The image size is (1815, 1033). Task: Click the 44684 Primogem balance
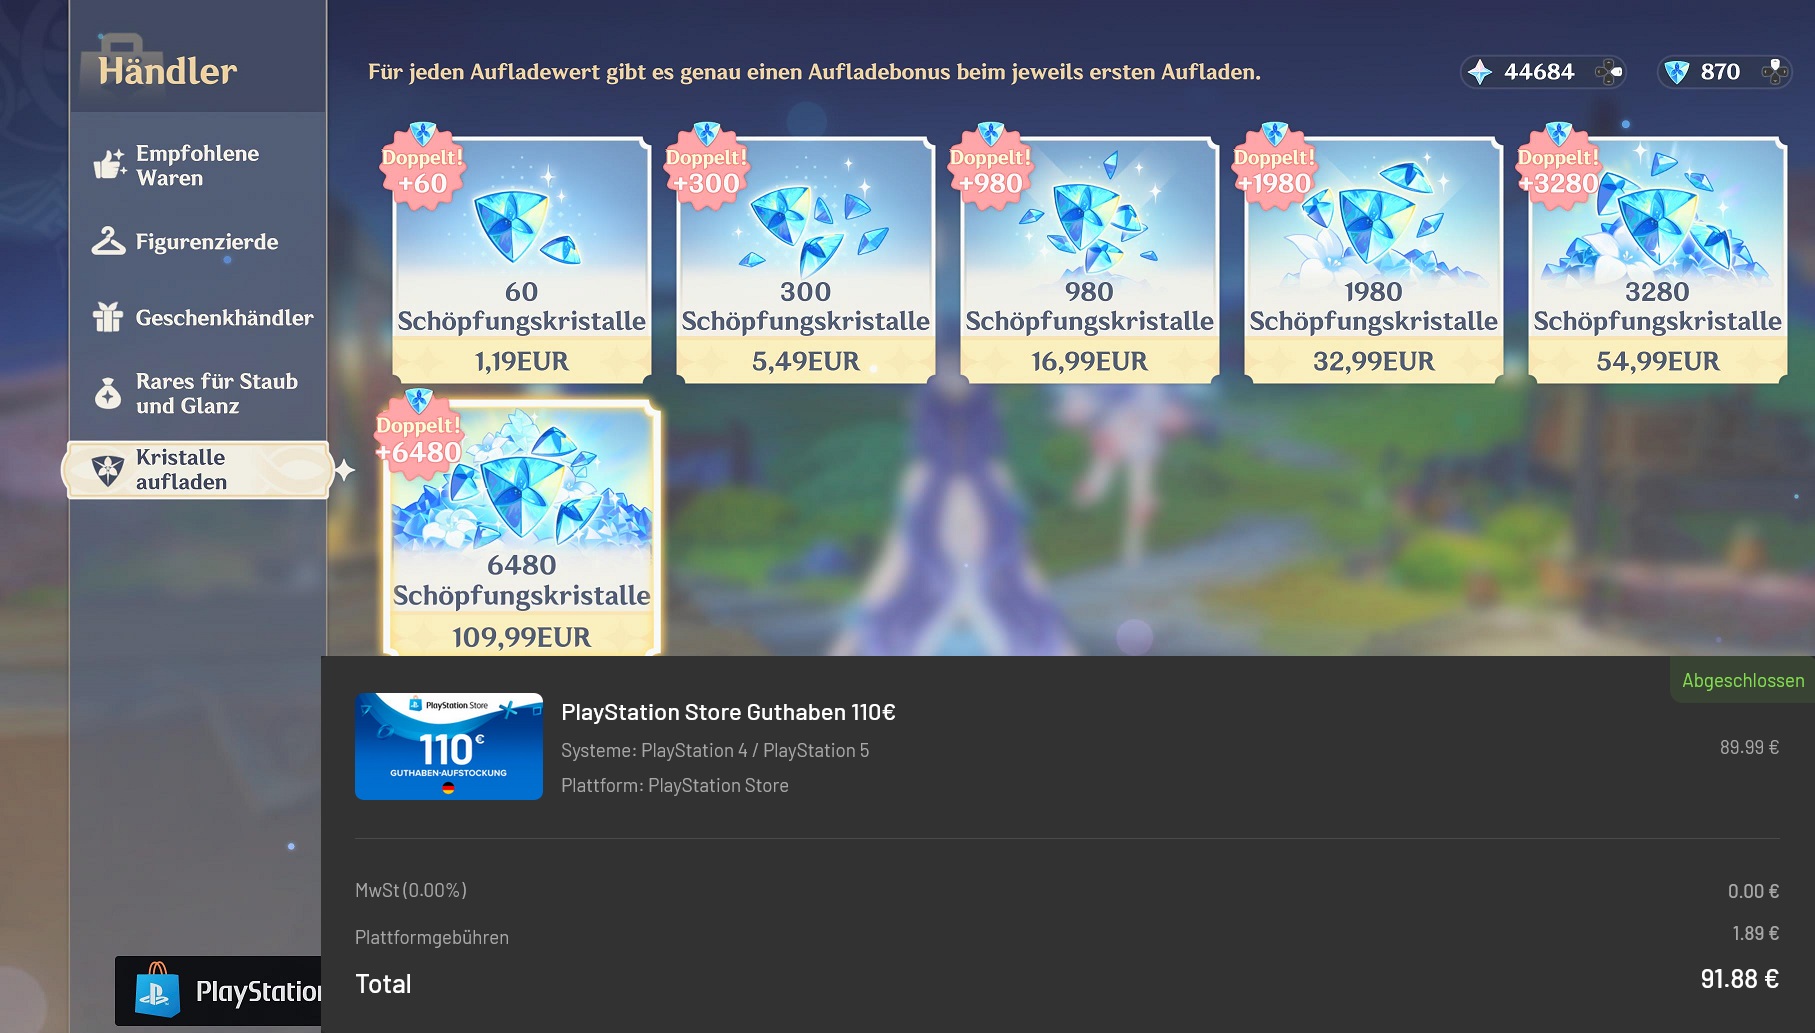[1539, 72]
